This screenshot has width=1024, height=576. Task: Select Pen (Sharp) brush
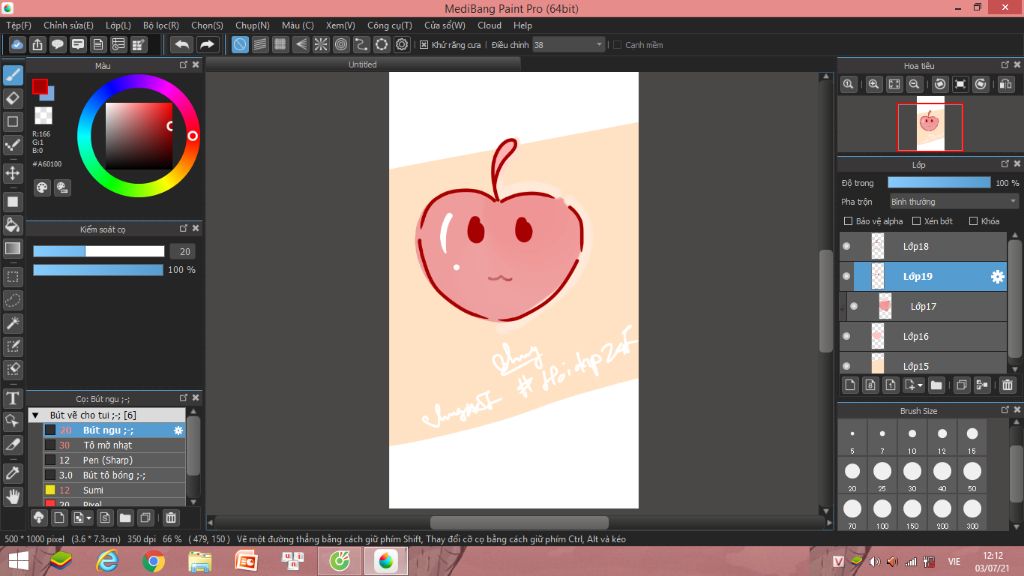[114, 460]
